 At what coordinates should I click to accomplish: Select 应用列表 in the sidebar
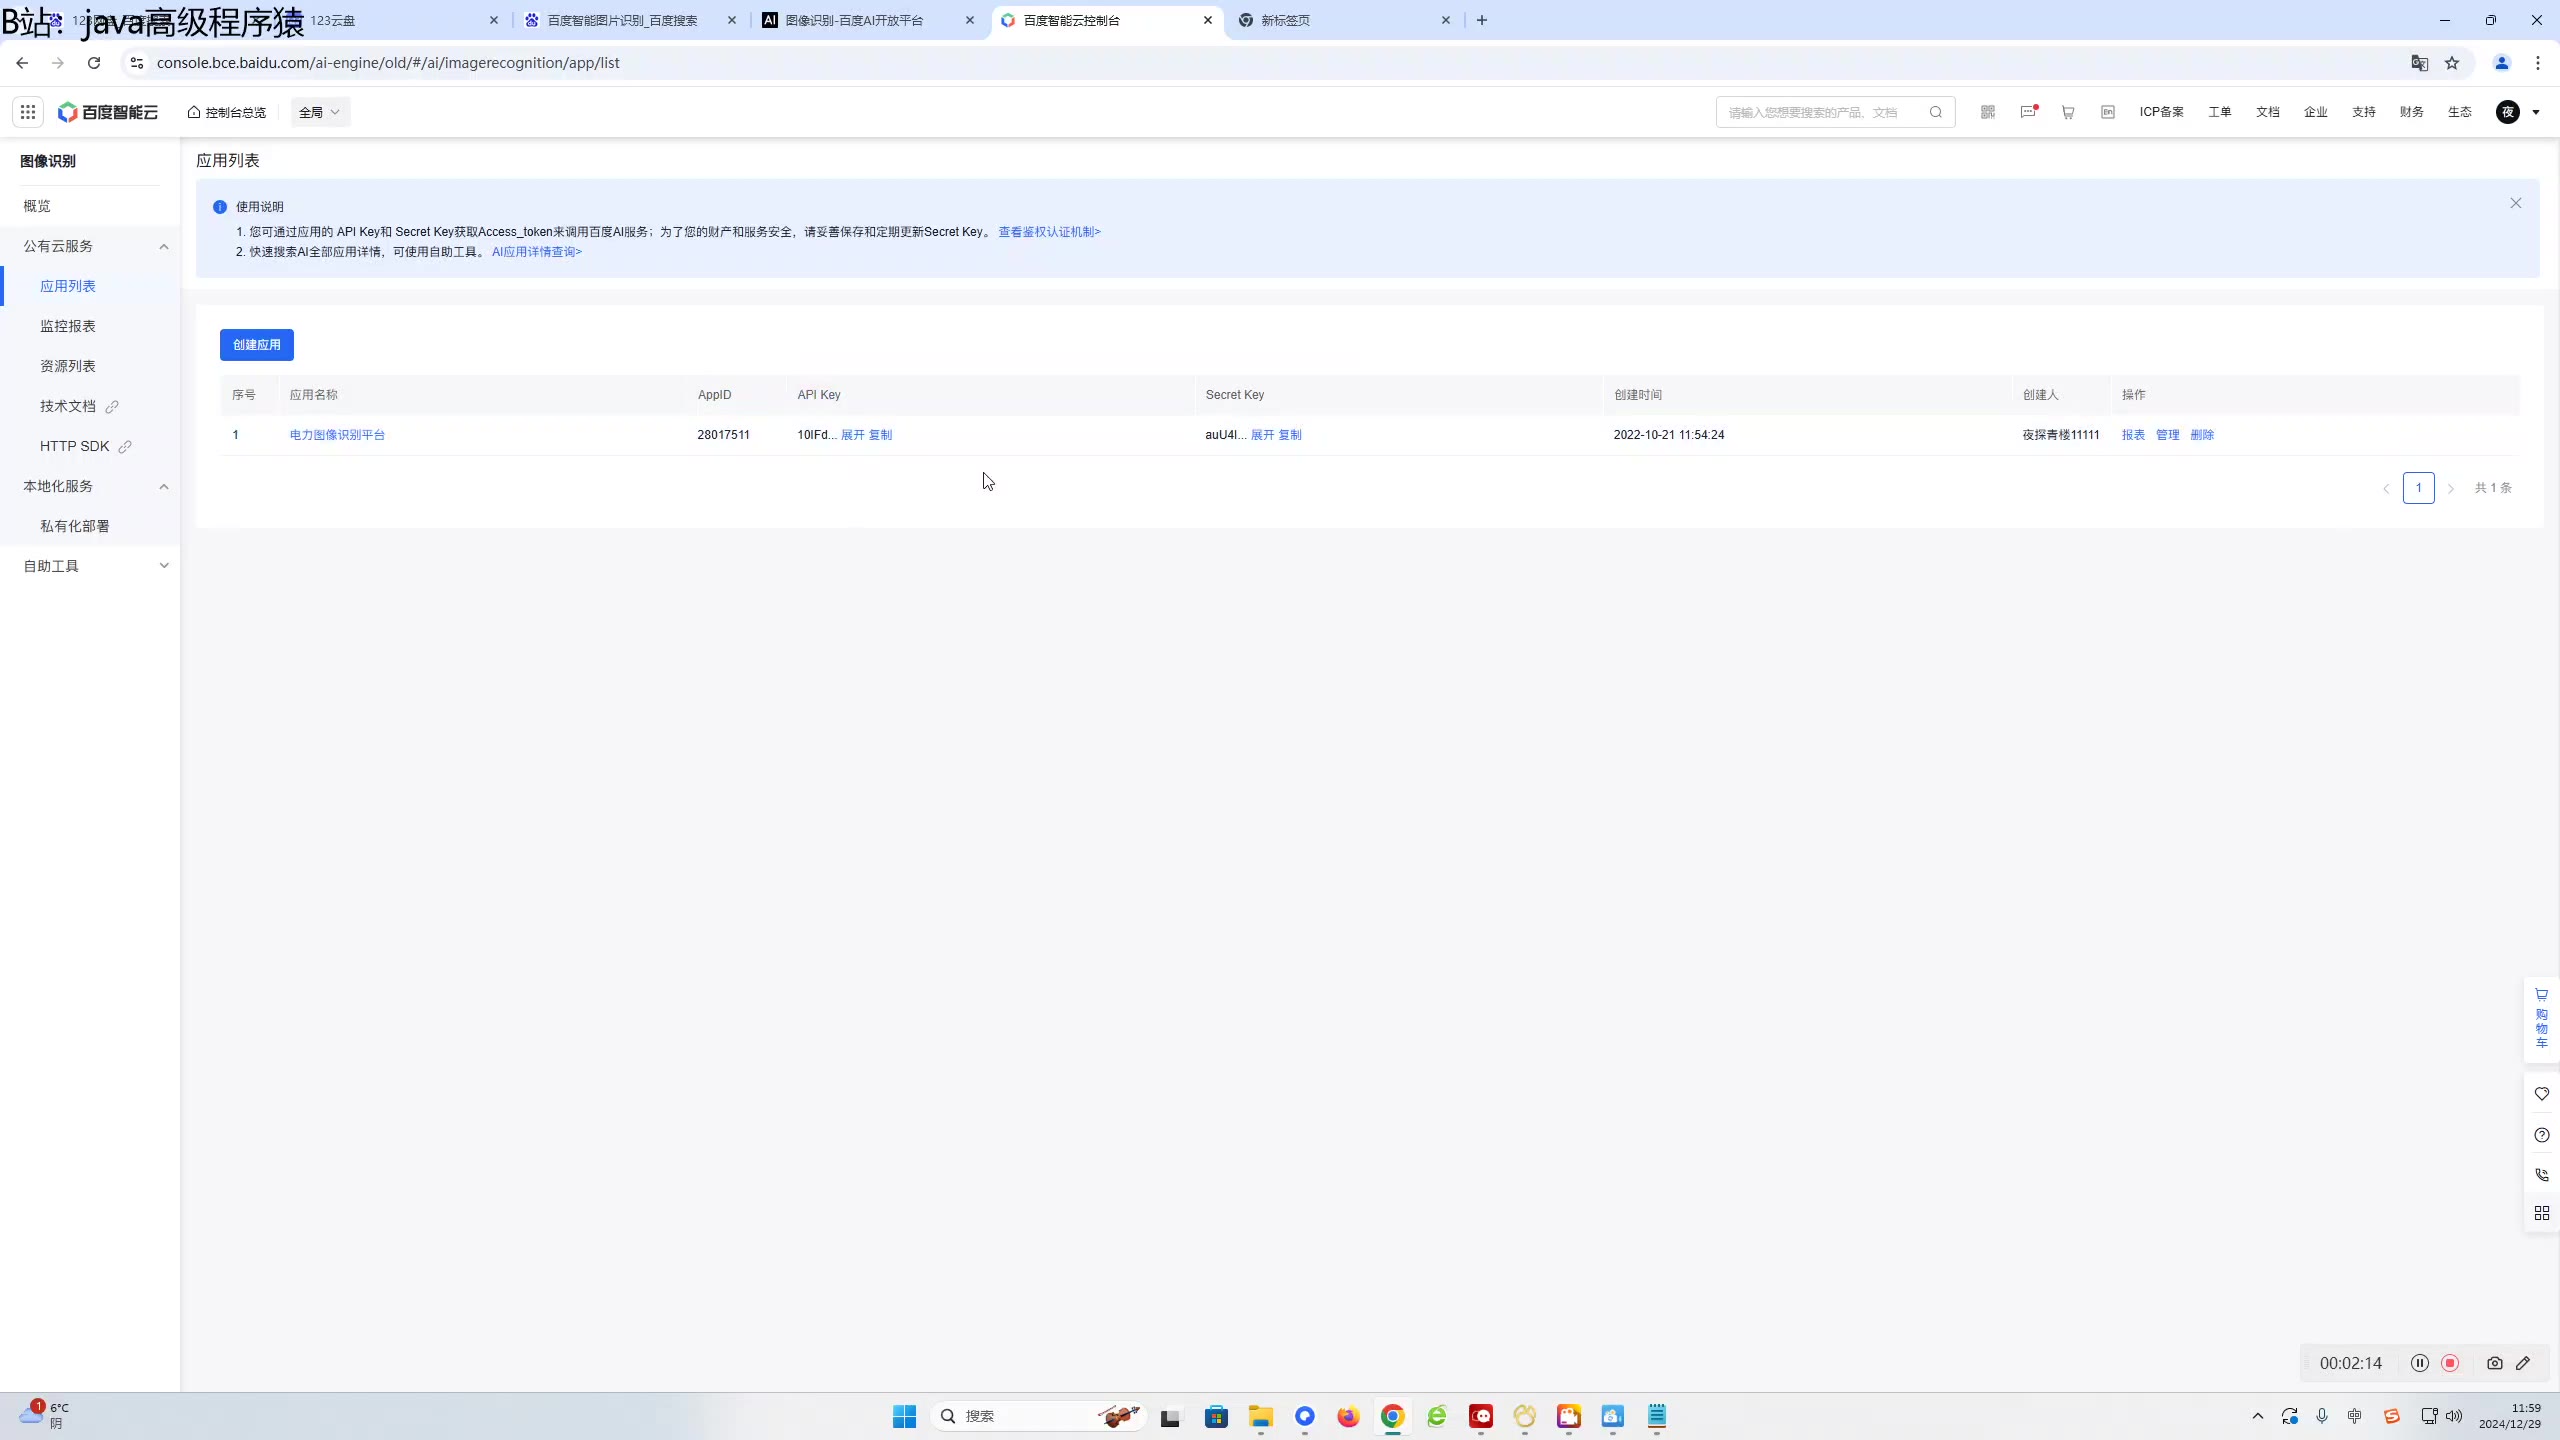pos(90,286)
